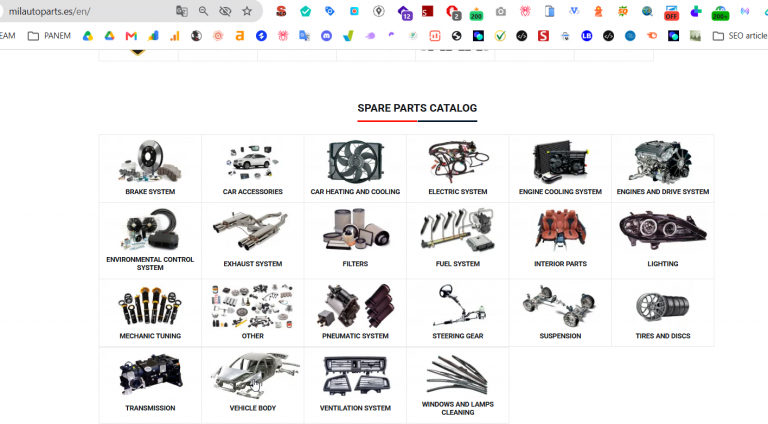Open the Pneumatic System category
This screenshot has width=768, height=424.
pyautogui.click(x=355, y=313)
